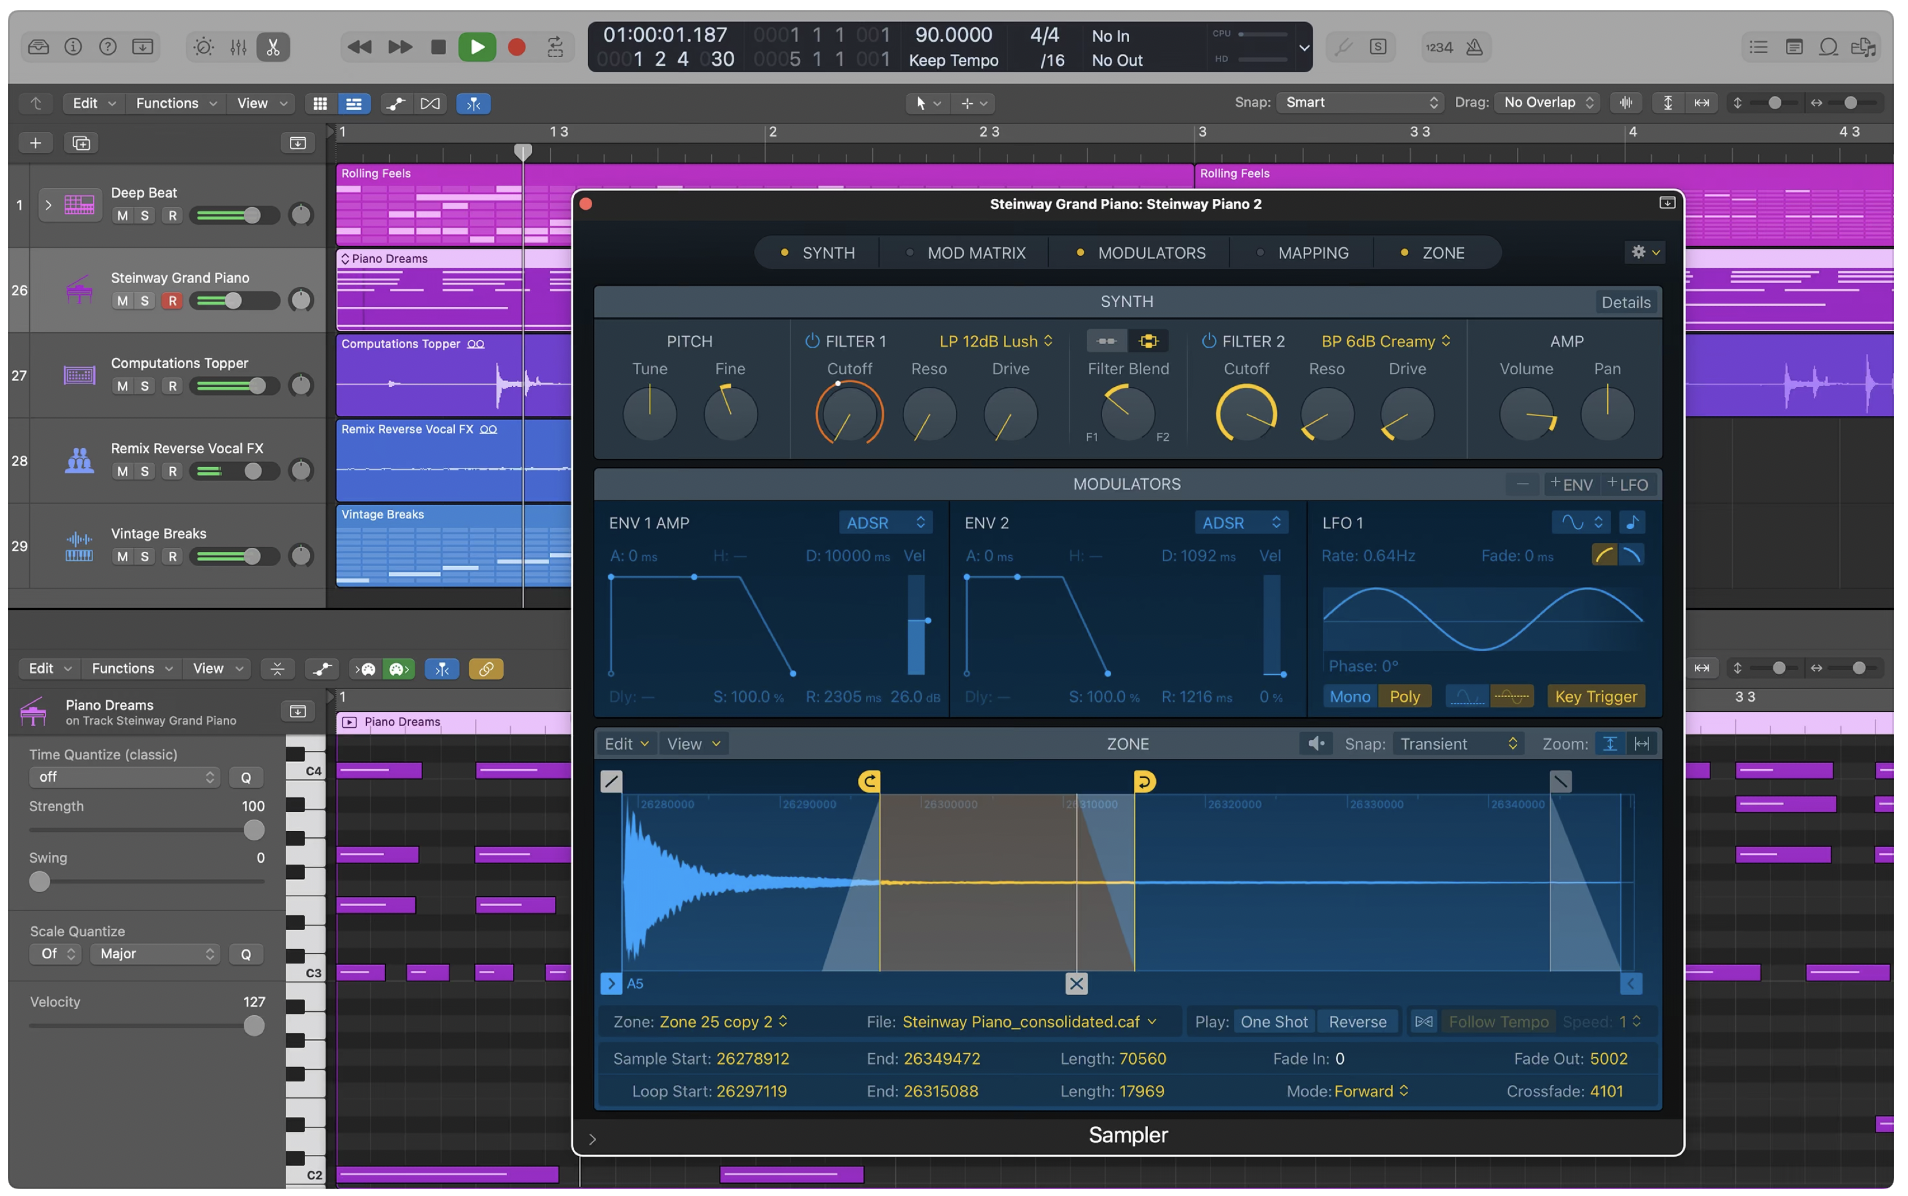This screenshot has width=1908, height=1196.
Task: Open ENV 2 ADSR type dropdown
Action: point(1241,523)
